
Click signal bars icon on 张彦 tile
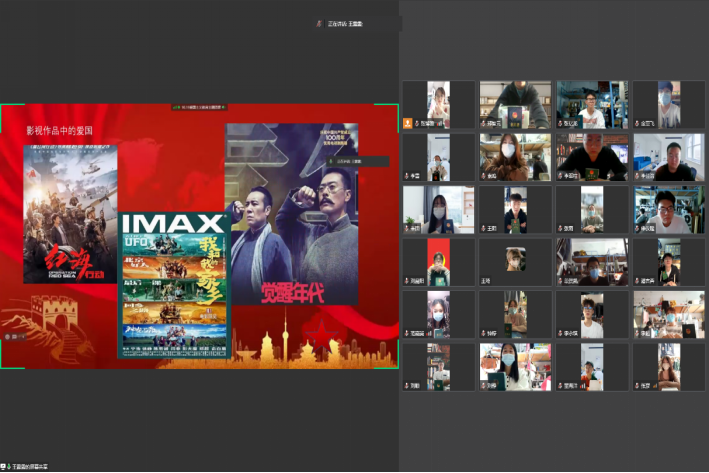(x=655, y=386)
